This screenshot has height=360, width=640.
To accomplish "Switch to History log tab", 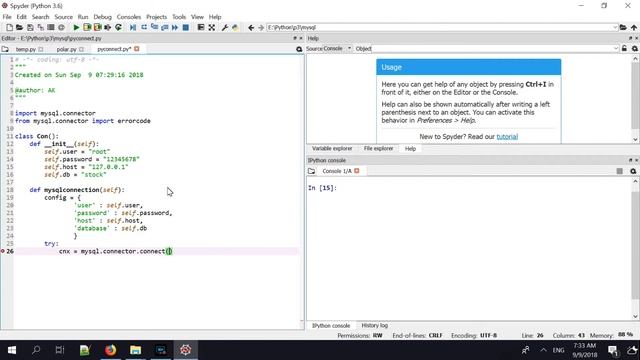I will click(x=374, y=326).
